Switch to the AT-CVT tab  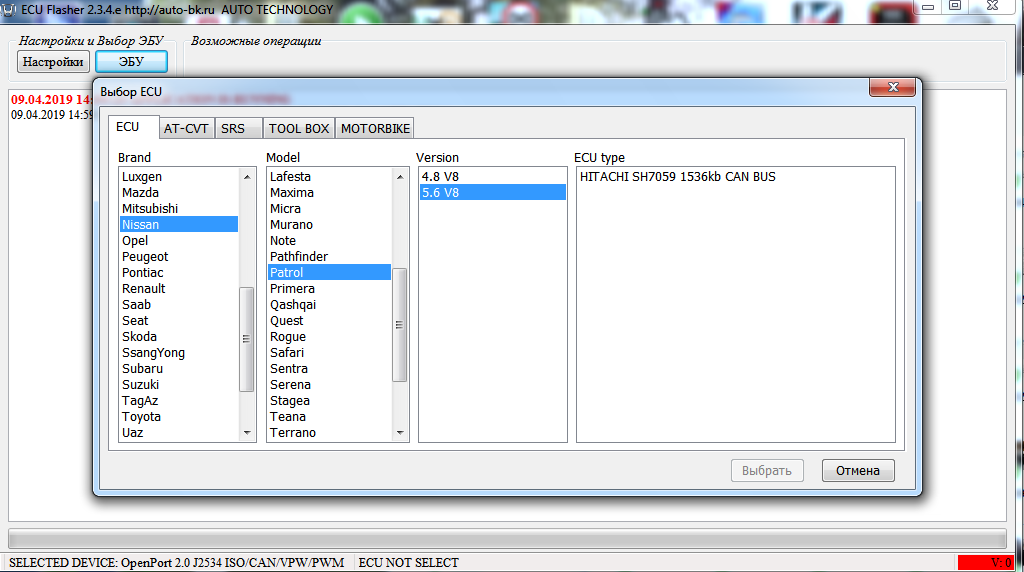pos(186,129)
